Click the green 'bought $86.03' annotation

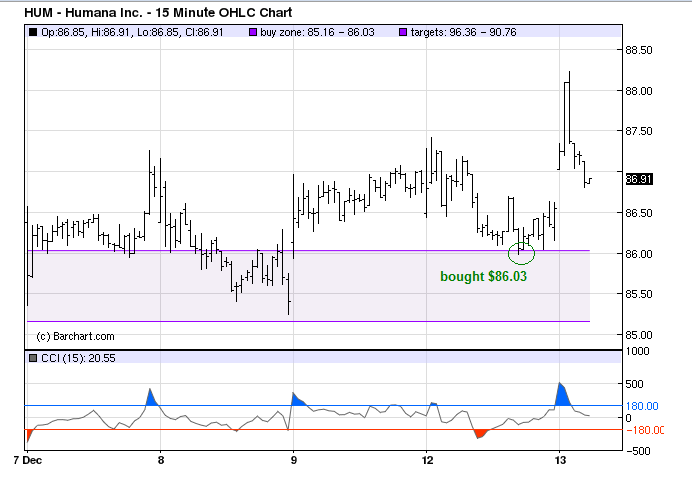(484, 276)
